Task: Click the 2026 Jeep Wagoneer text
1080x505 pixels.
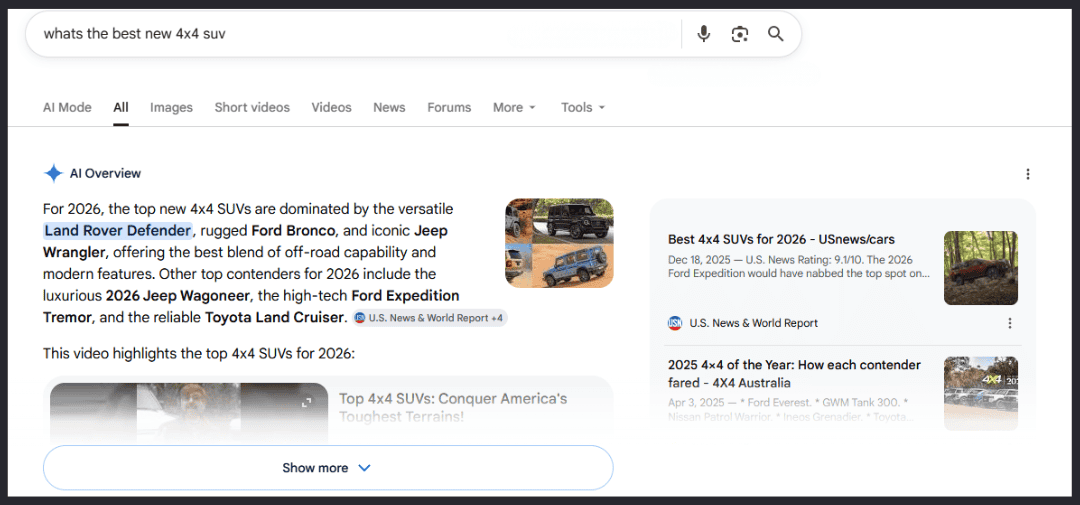Action: pos(178,296)
